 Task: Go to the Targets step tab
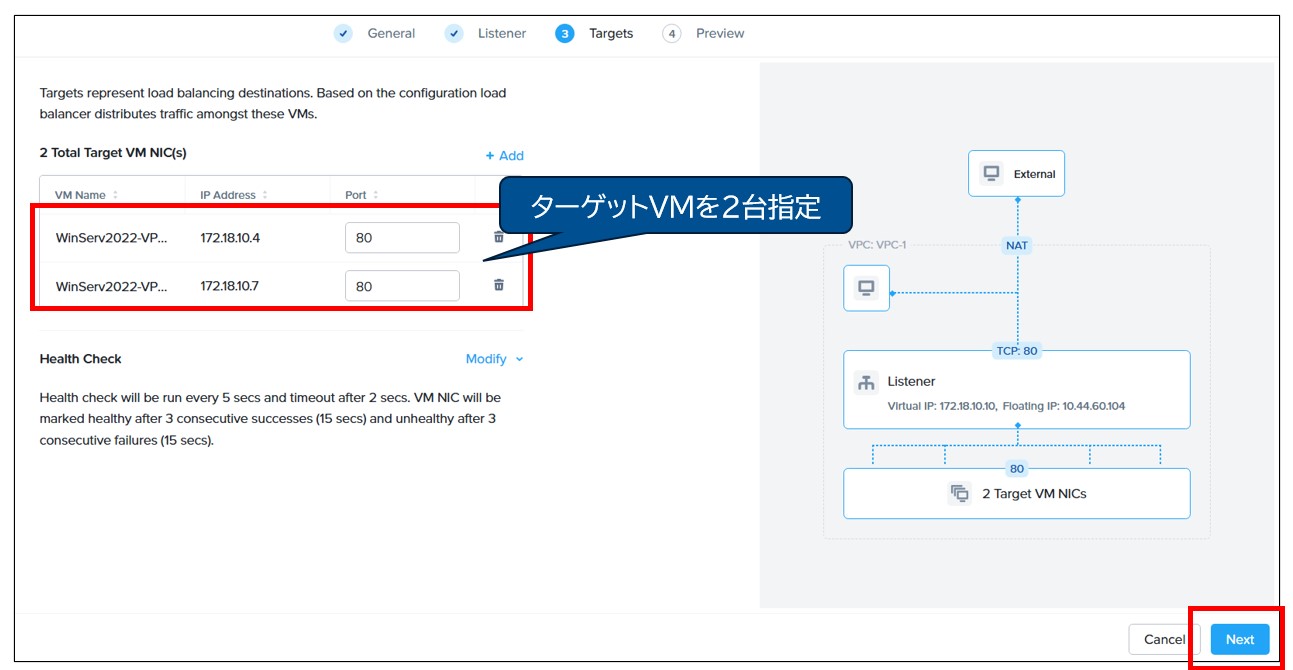609,33
